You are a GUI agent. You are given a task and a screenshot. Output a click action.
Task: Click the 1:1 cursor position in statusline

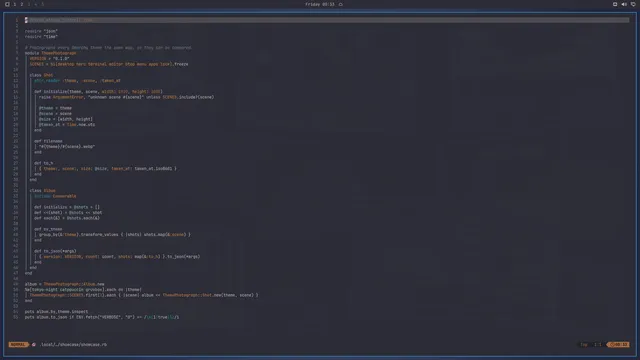(x=598, y=344)
